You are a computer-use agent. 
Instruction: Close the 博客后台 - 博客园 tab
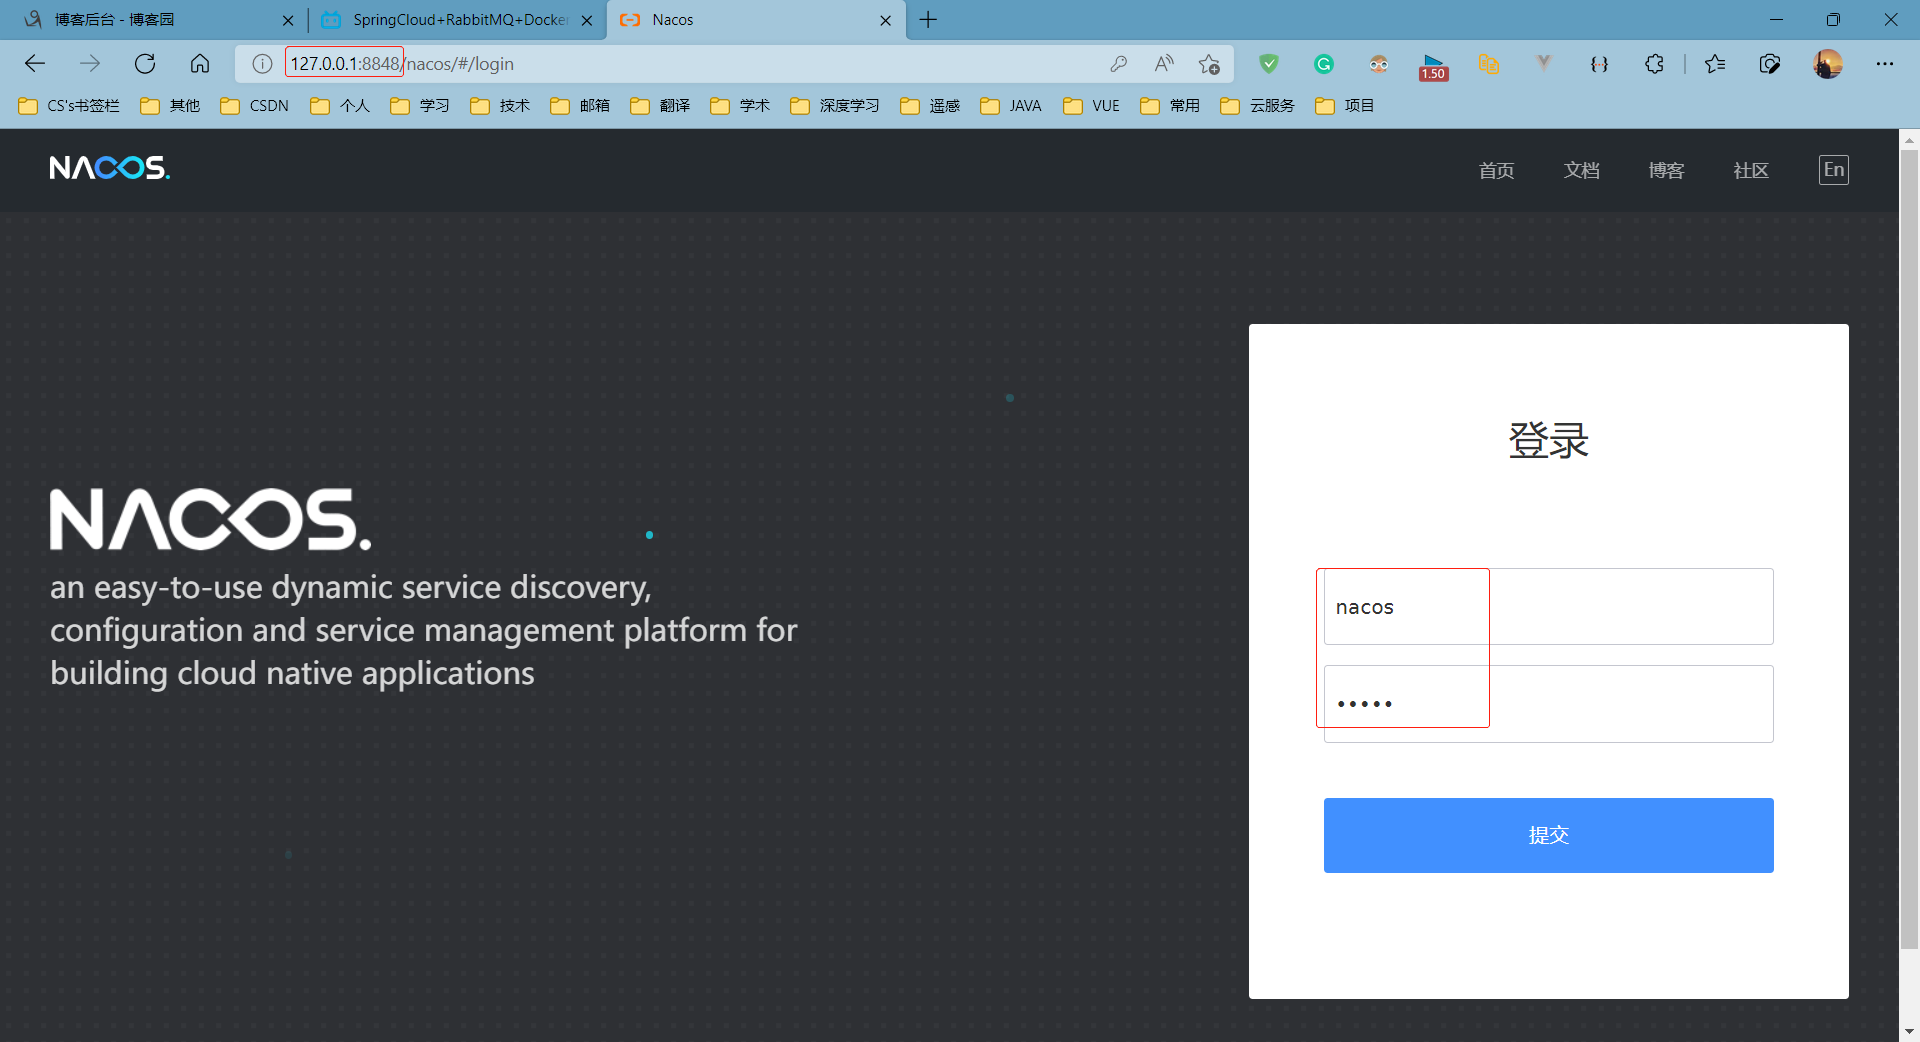(288, 20)
